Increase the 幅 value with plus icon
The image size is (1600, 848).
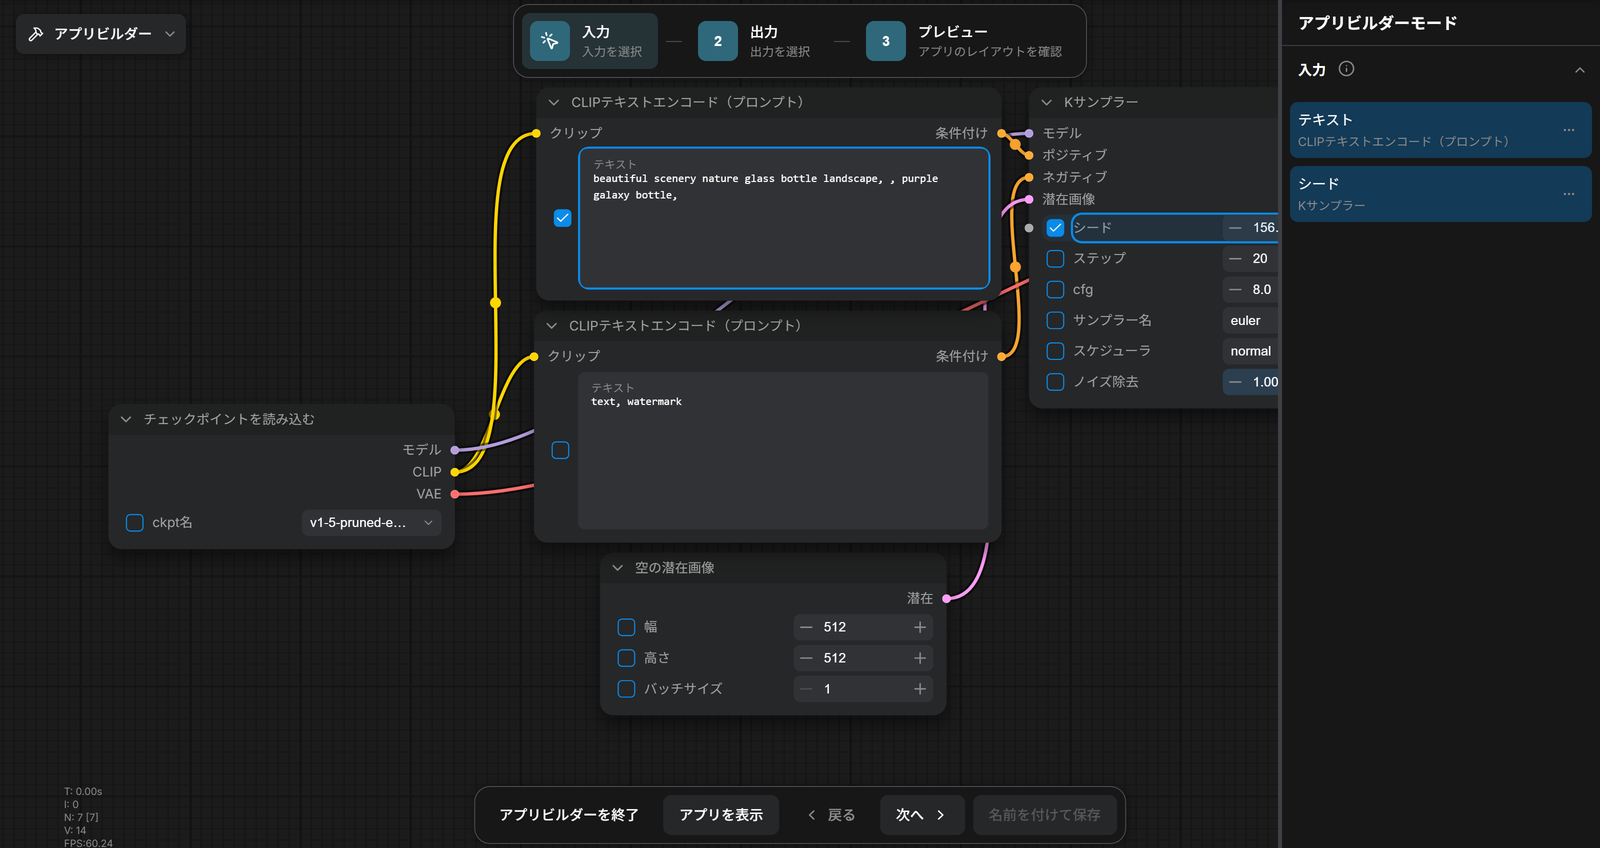point(920,627)
